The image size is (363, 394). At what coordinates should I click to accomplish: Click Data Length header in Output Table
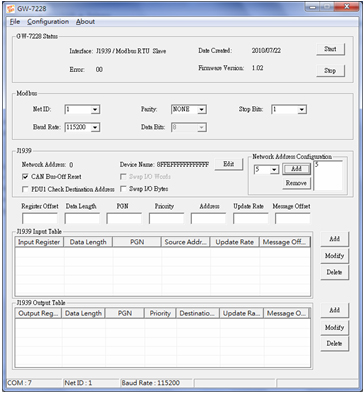tap(83, 313)
